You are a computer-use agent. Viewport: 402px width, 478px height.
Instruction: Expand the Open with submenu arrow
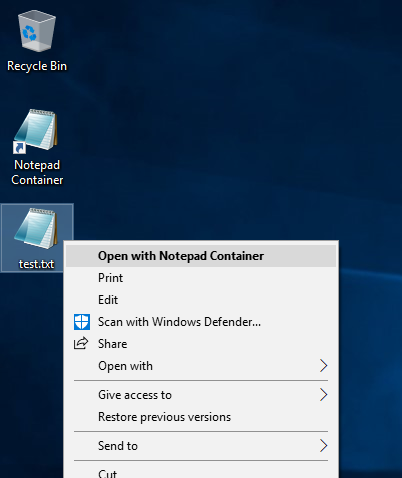[323, 366]
